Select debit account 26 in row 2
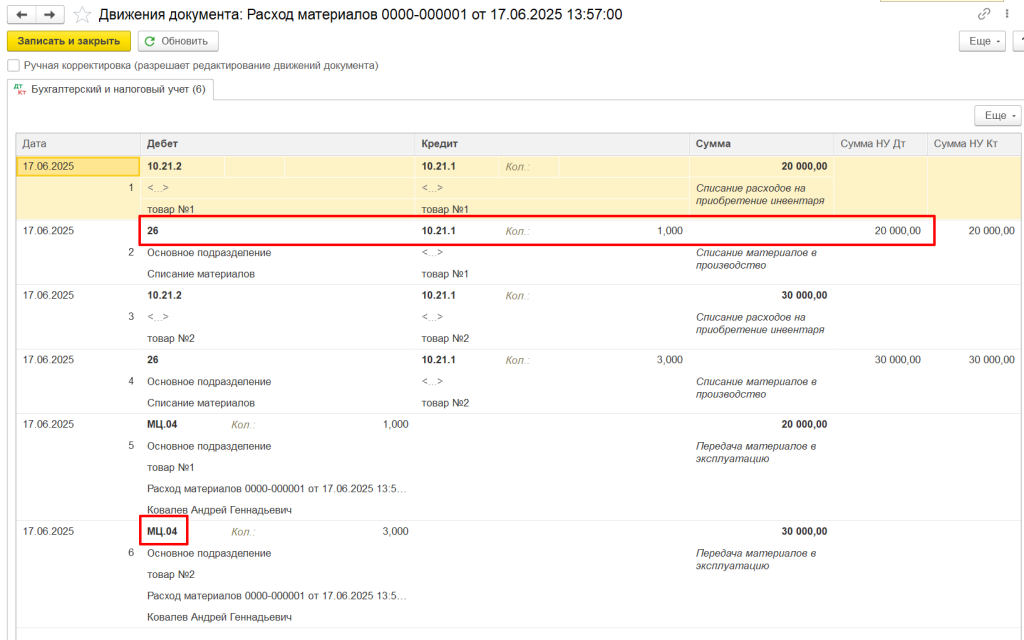The width and height of the screenshot is (1024, 640). (153, 231)
